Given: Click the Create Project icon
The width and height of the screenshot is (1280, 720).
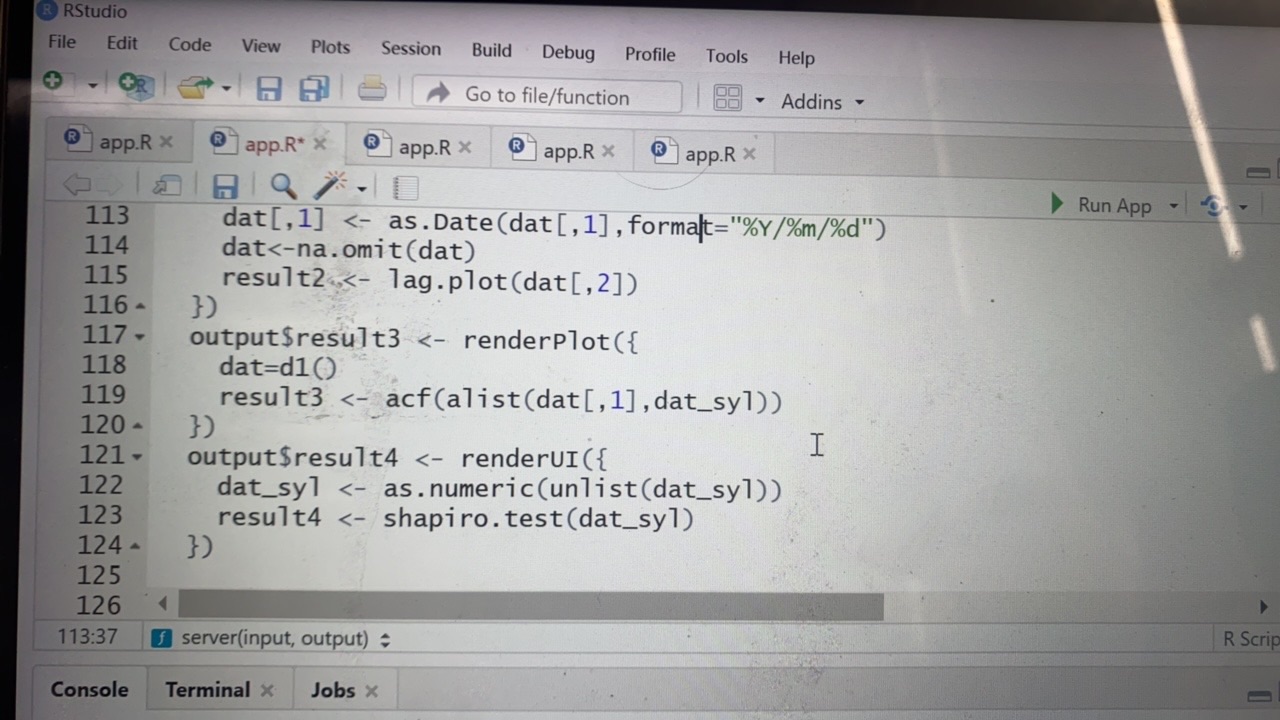Looking at the screenshot, I should click(x=135, y=85).
